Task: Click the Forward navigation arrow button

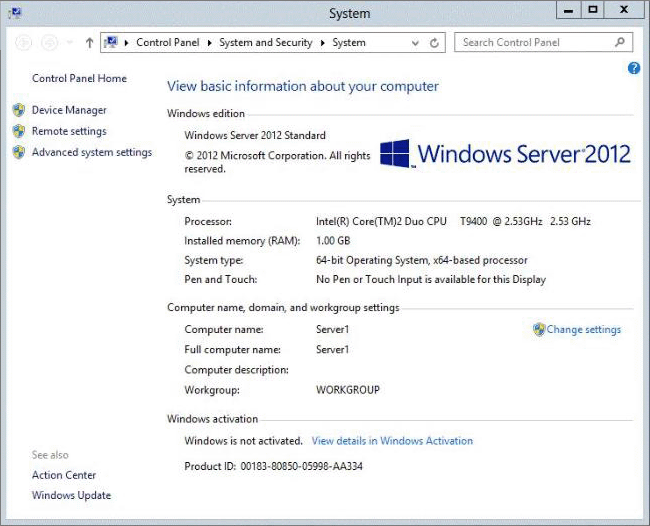Action: point(48,43)
